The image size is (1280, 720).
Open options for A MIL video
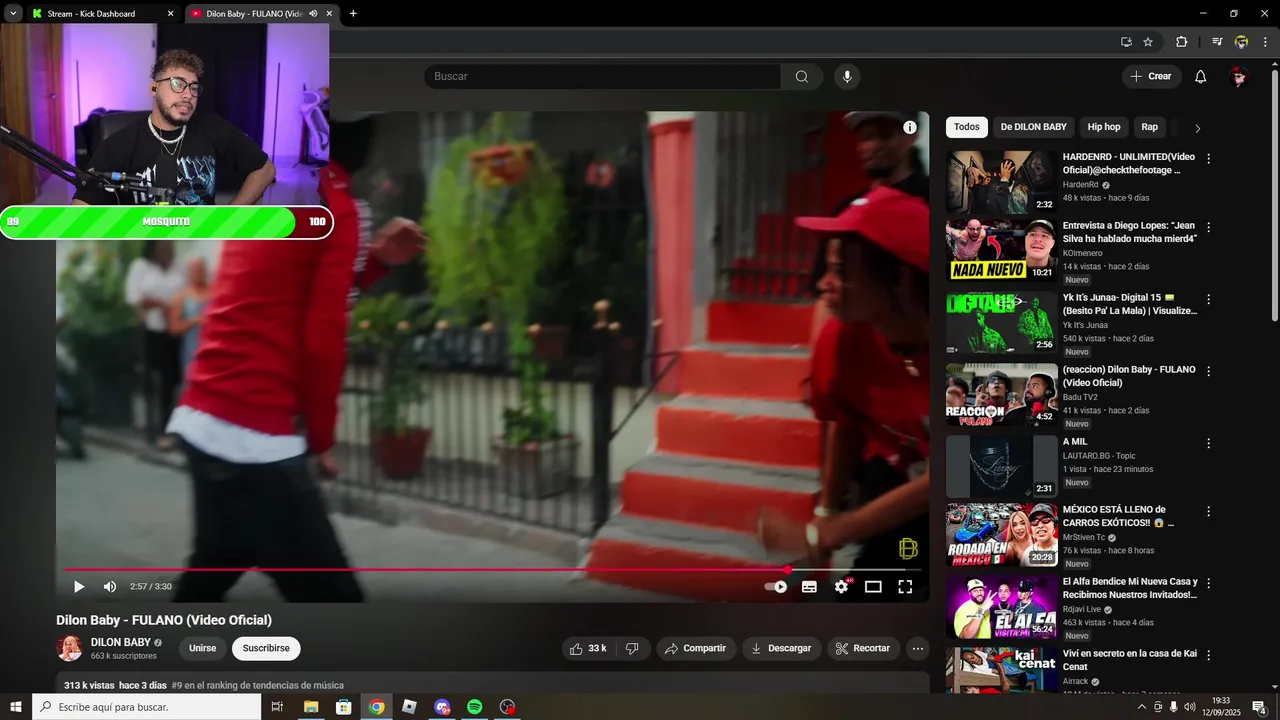[1208, 443]
